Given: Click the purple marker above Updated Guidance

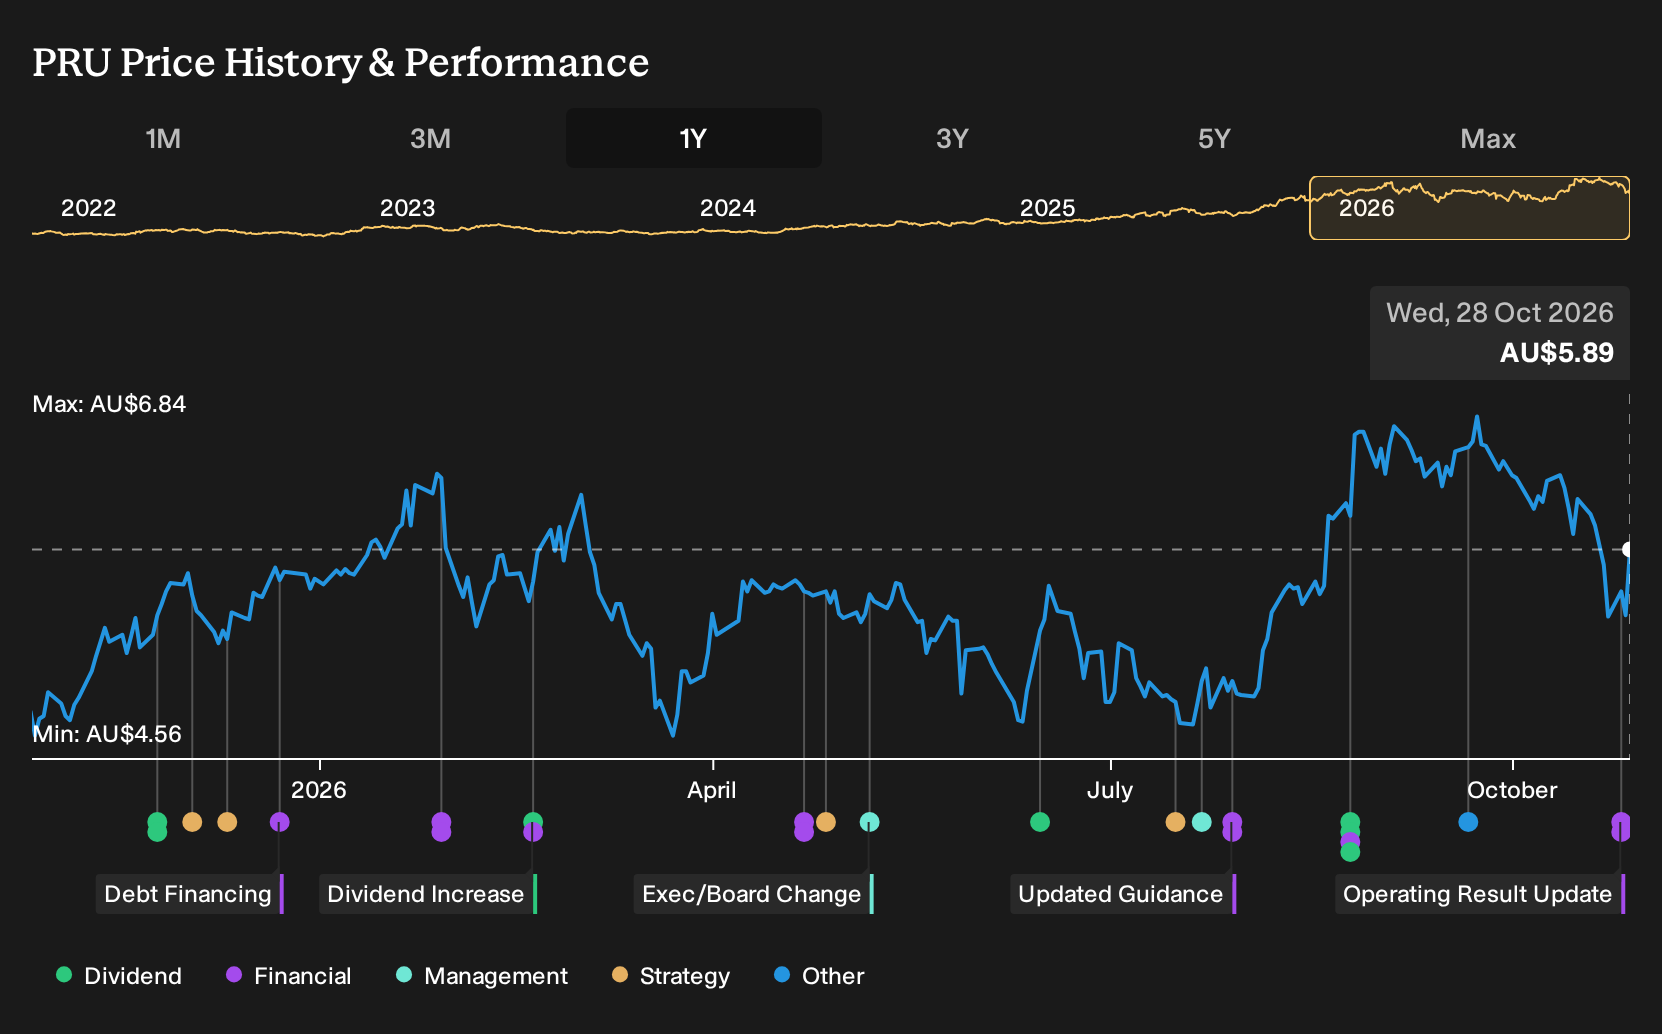Looking at the screenshot, I should pos(1232,827).
